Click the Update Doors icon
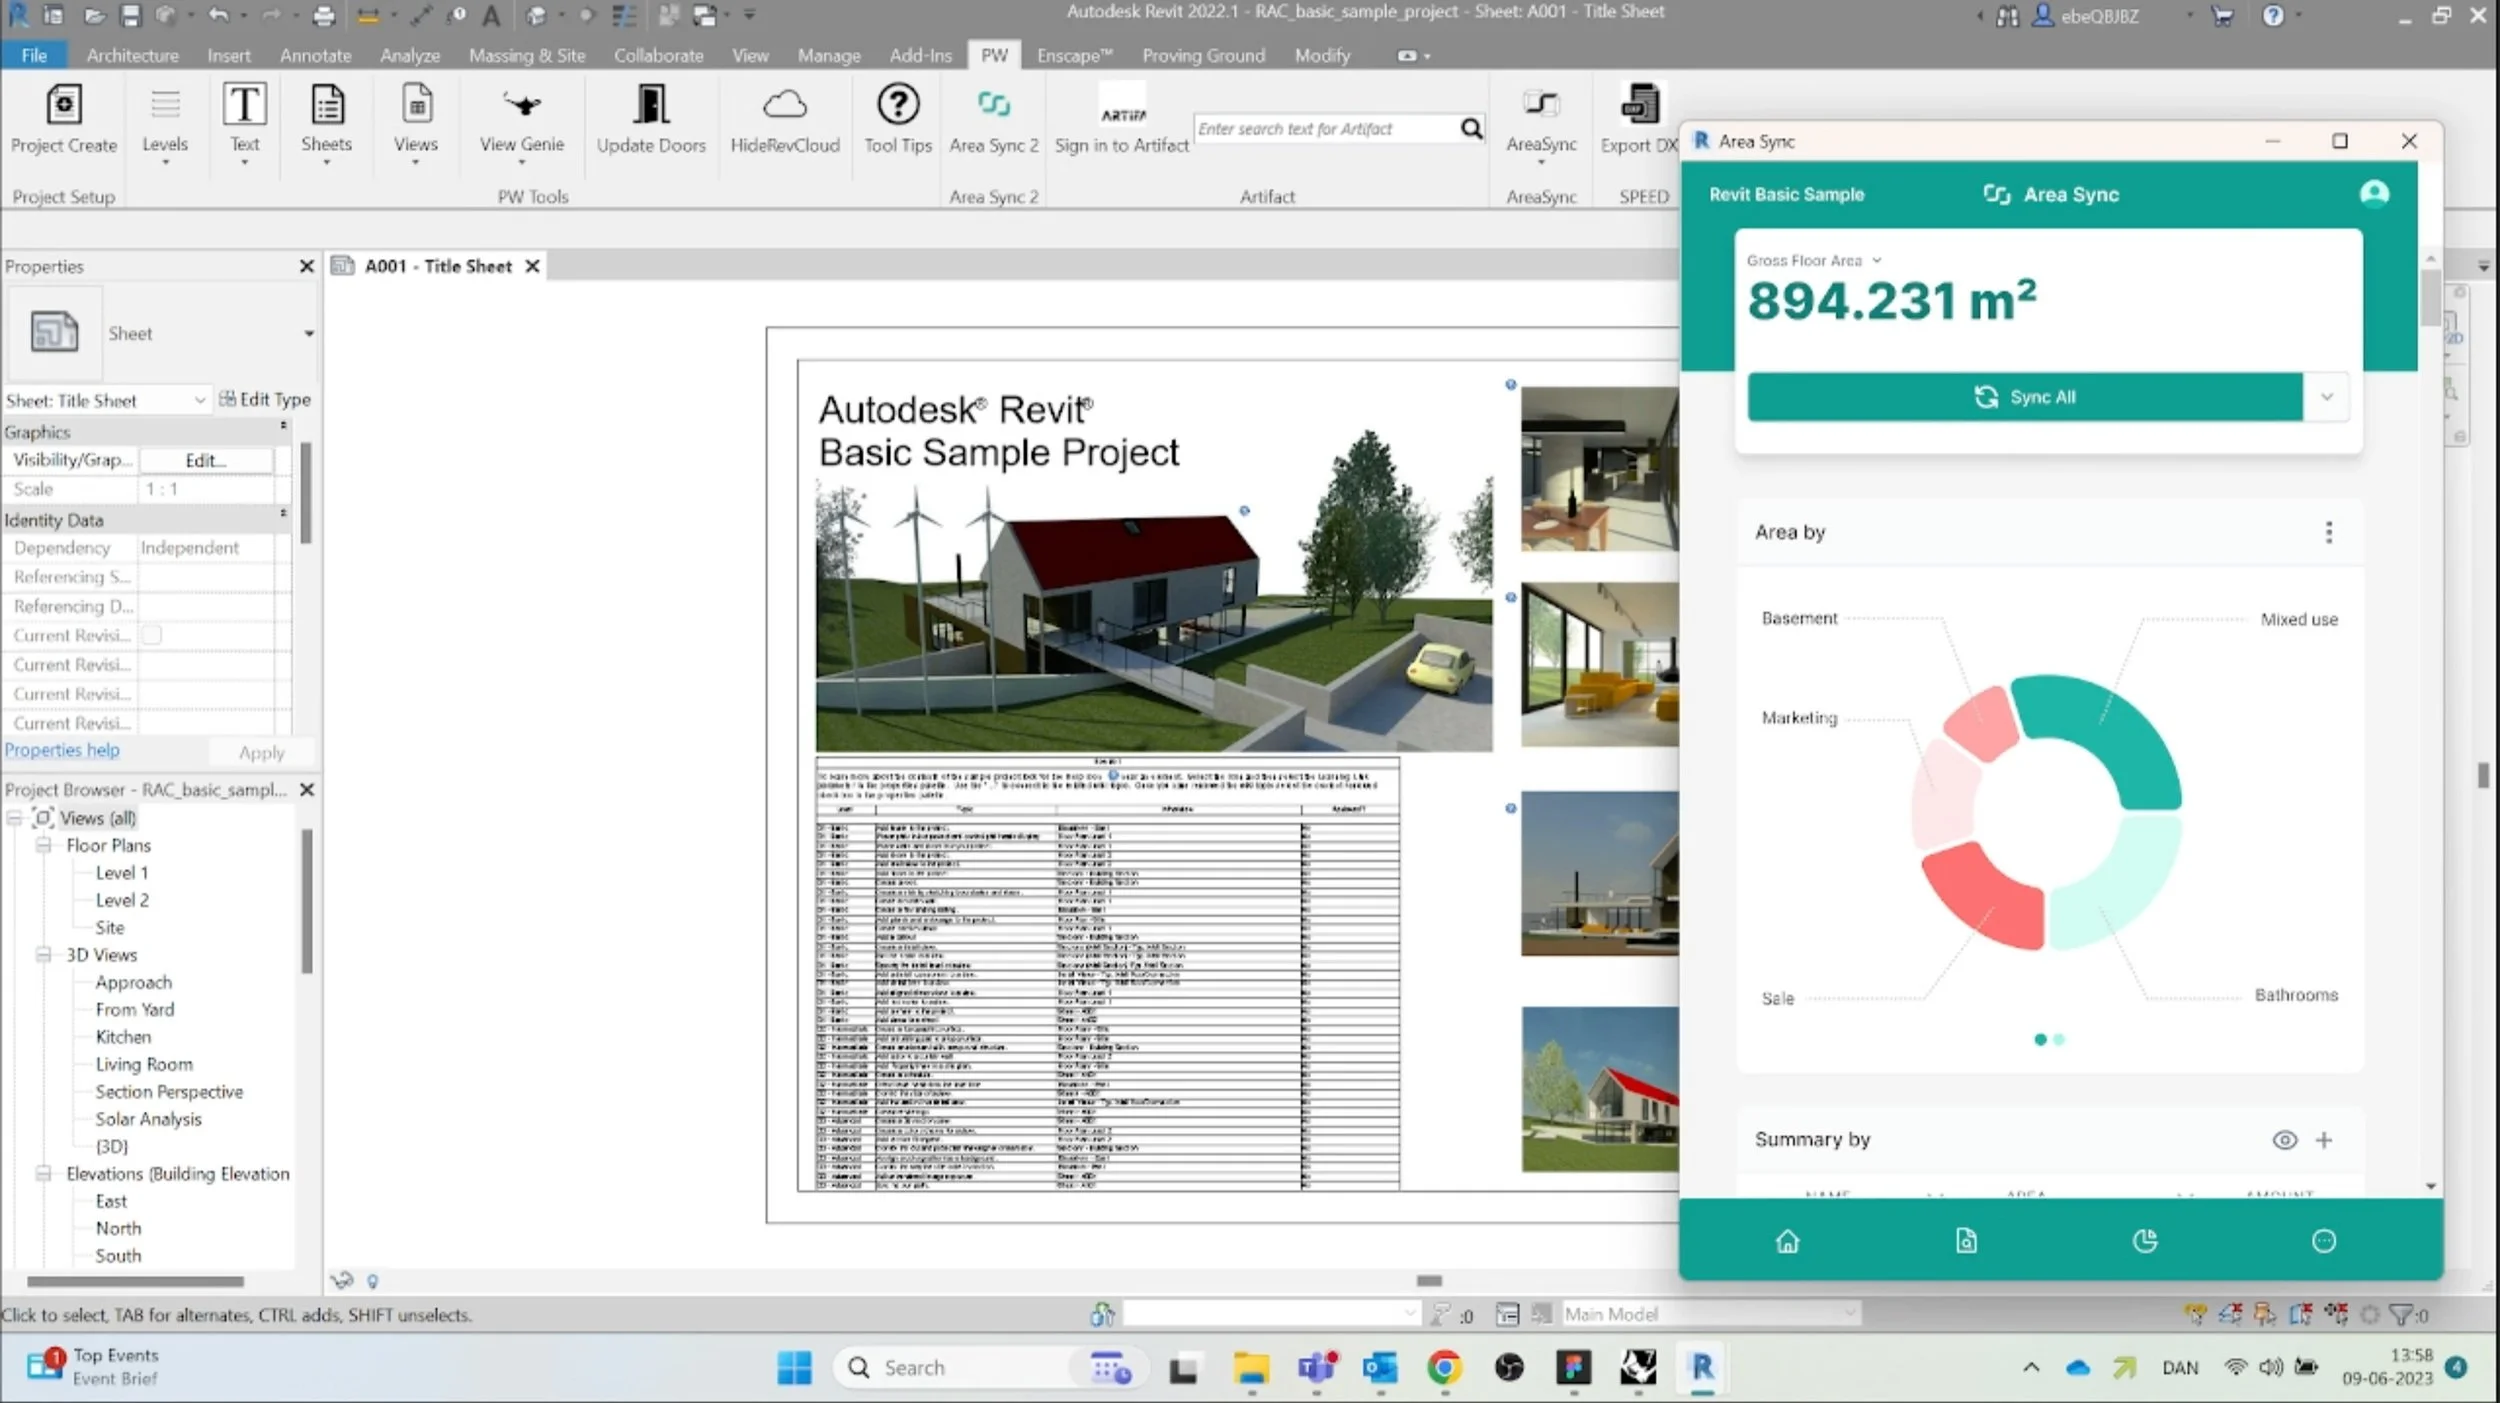Screen dimensions: 2500x1403 pyautogui.click(x=651, y=104)
